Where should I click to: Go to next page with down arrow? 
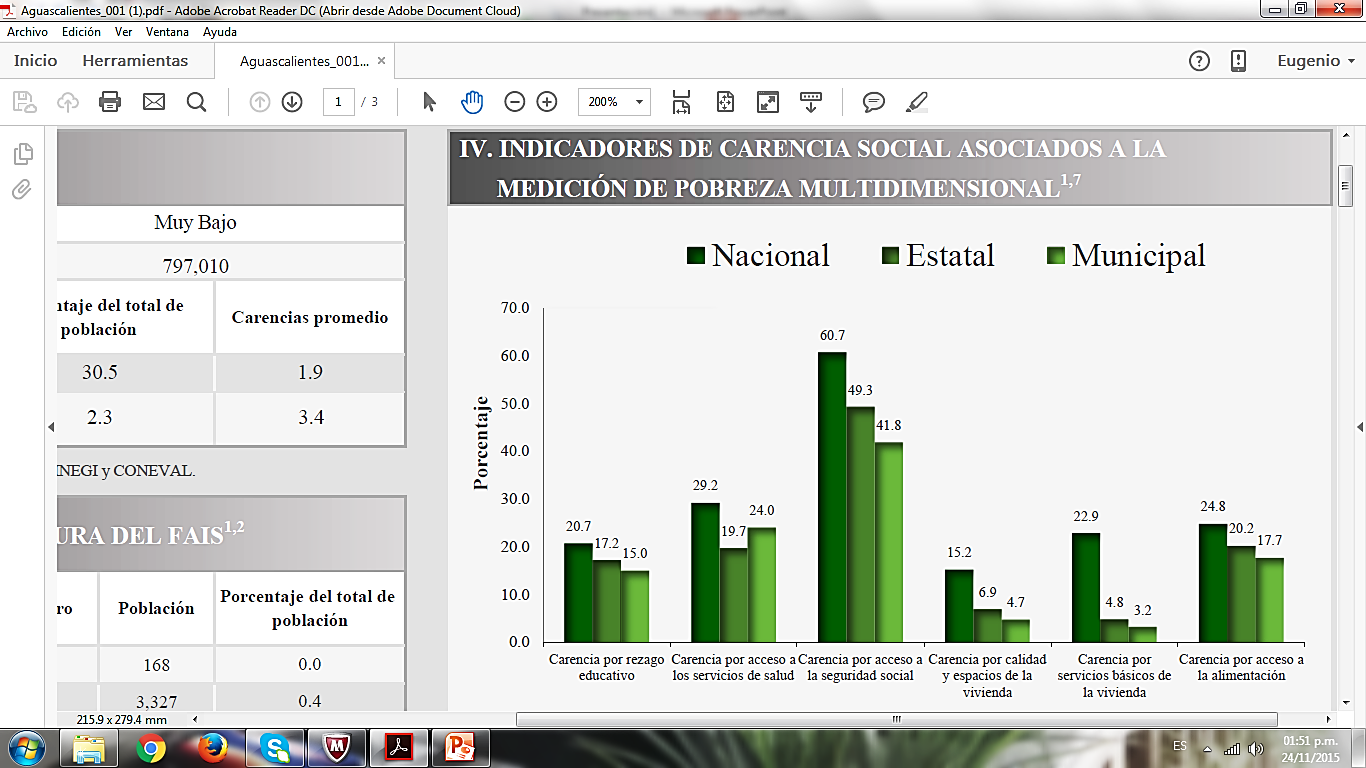(x=292, y=101)
